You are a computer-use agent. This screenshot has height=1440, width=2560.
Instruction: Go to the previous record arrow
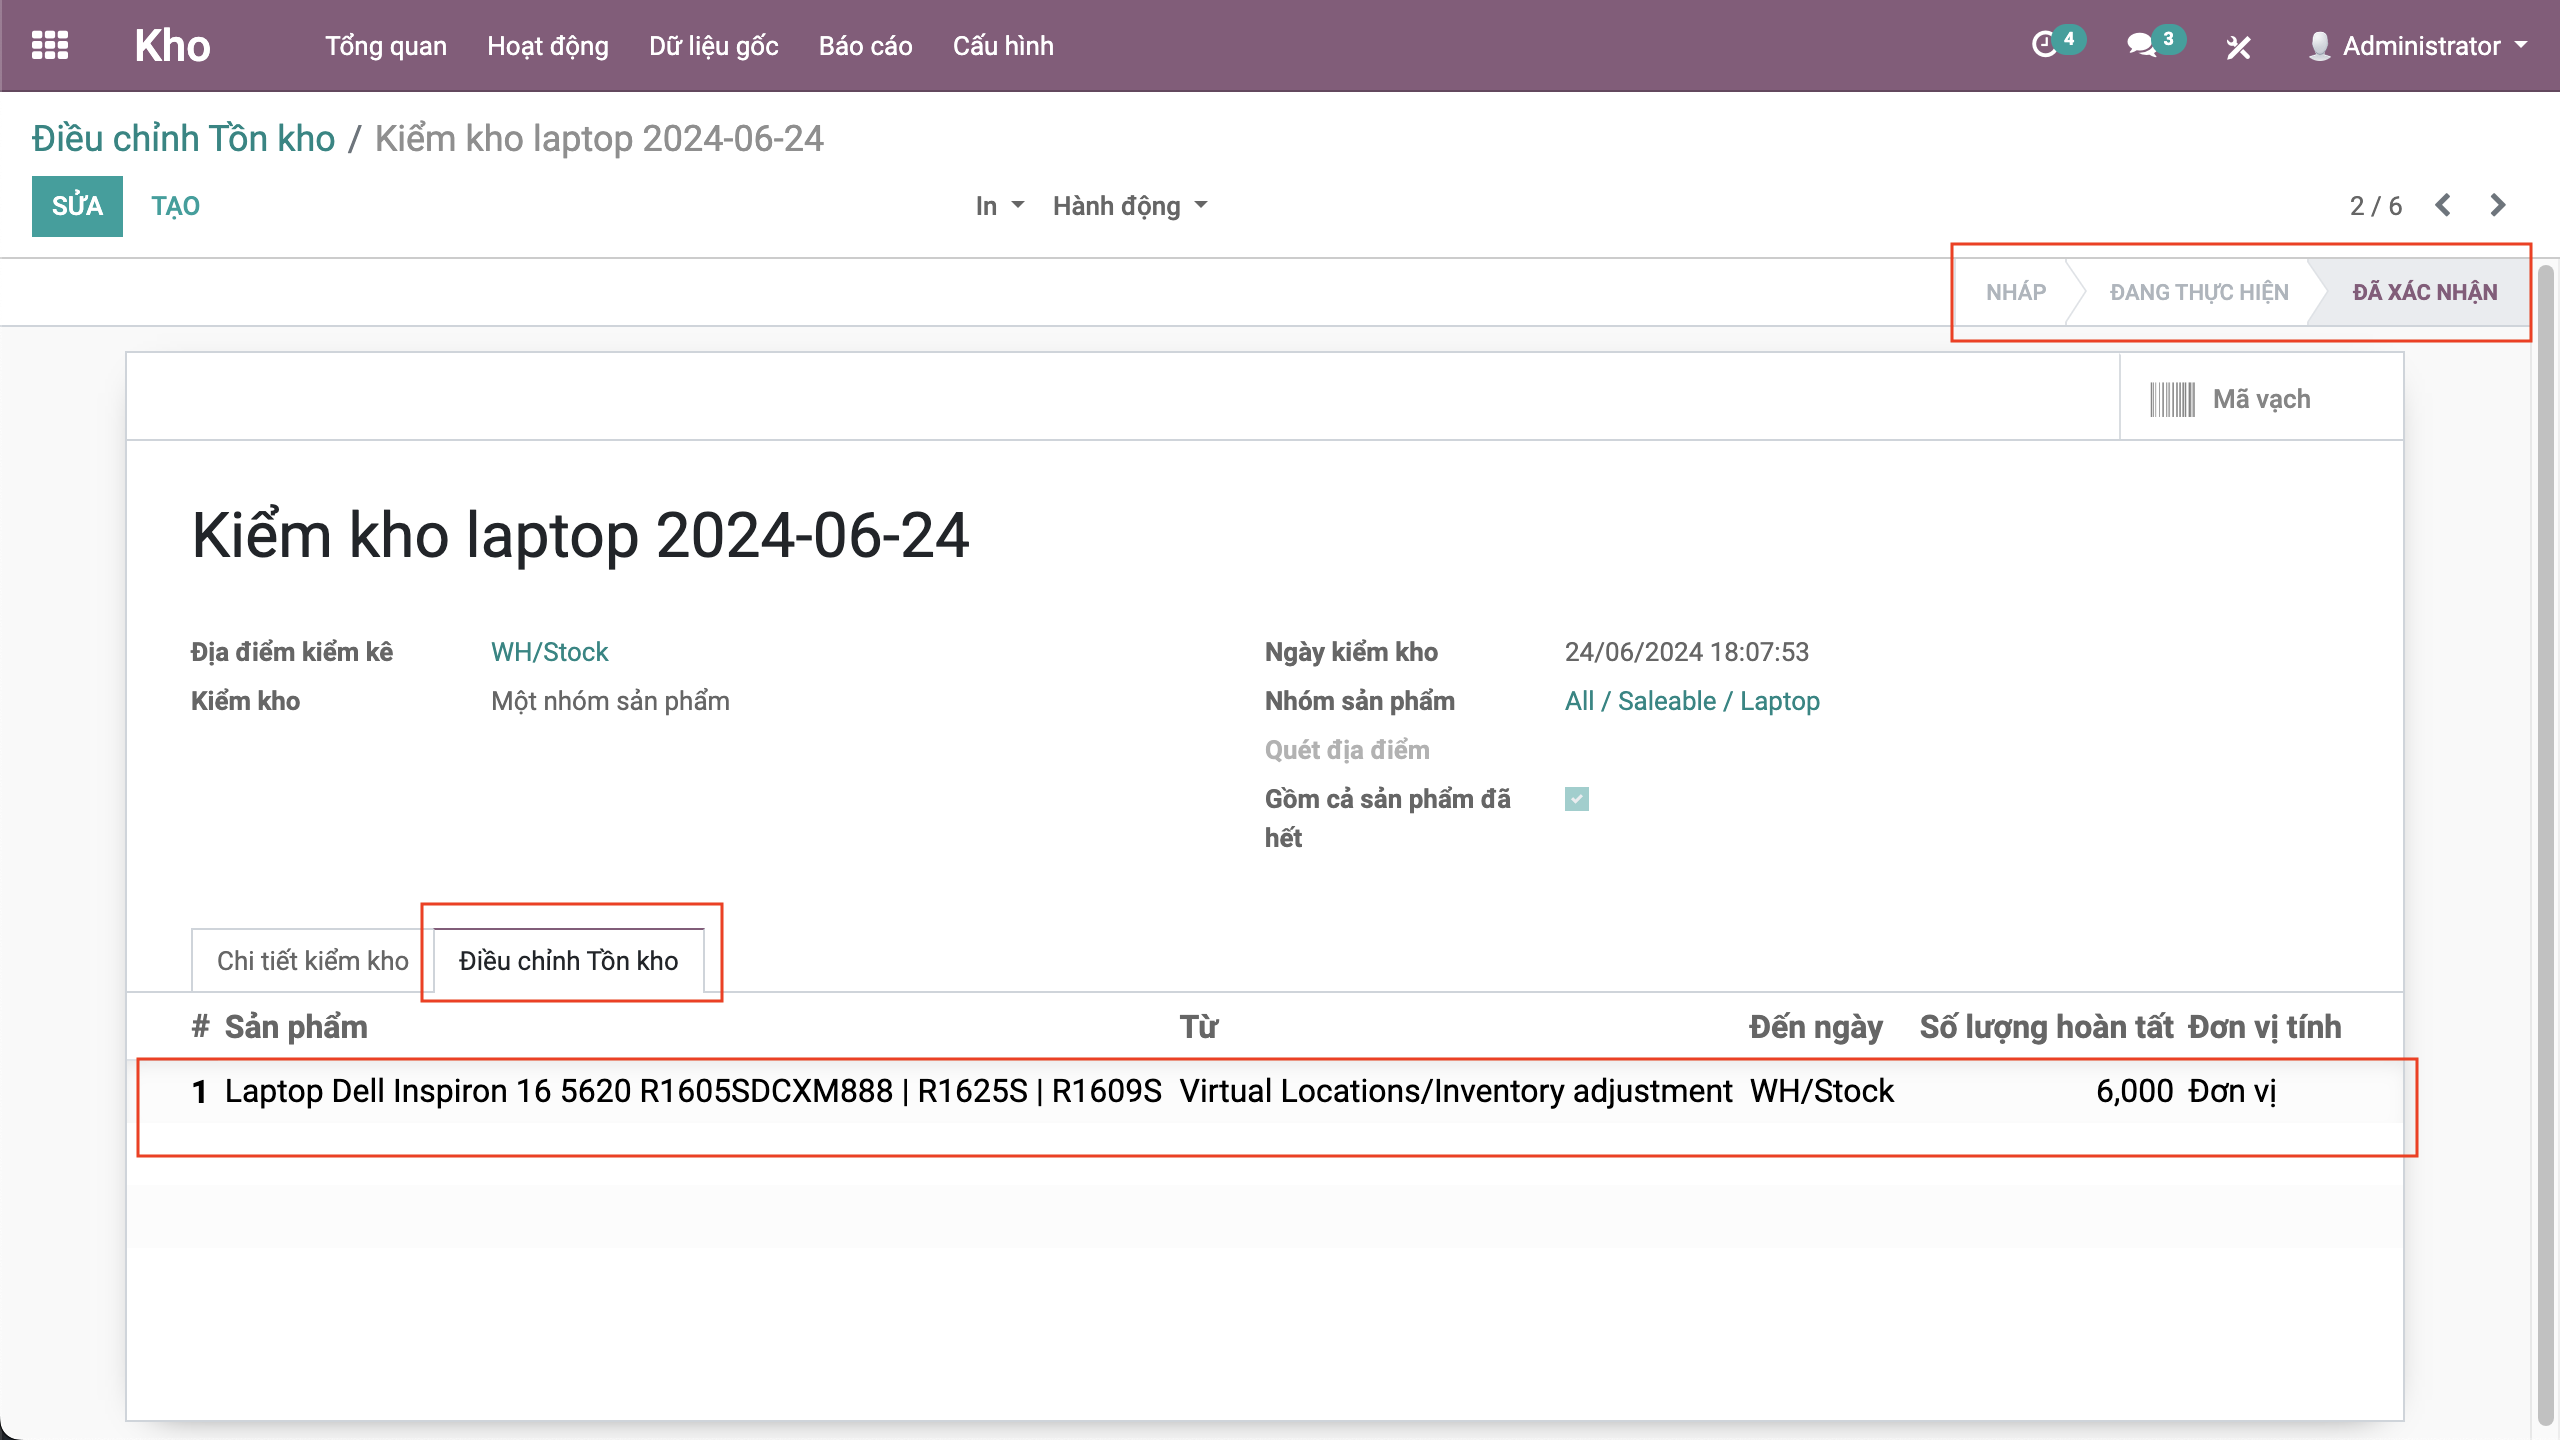coord(2443,205)
